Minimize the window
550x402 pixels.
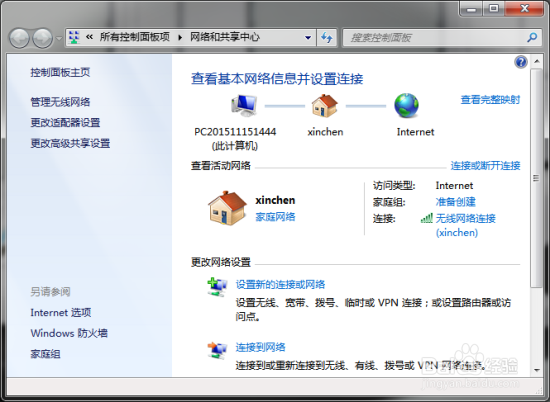pos(471,9)
